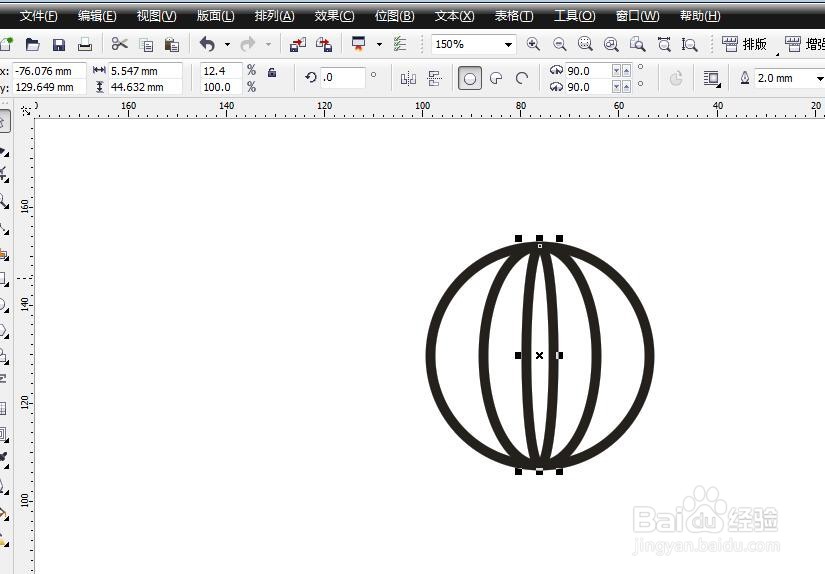Open the 文件(F) menu

(38, 16)
